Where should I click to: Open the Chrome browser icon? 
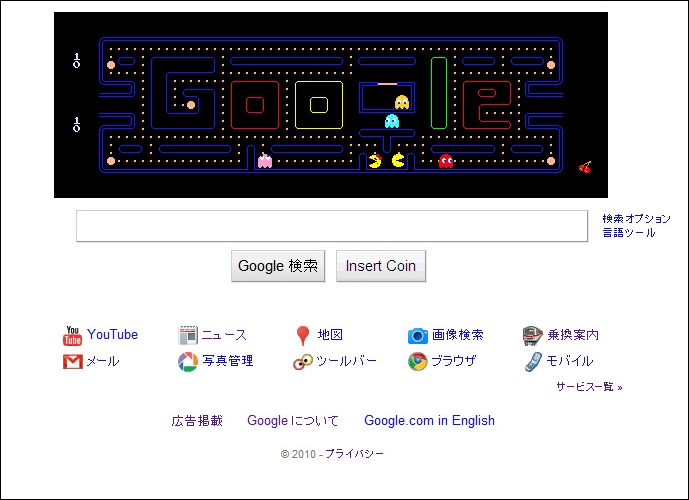point(417,362)
